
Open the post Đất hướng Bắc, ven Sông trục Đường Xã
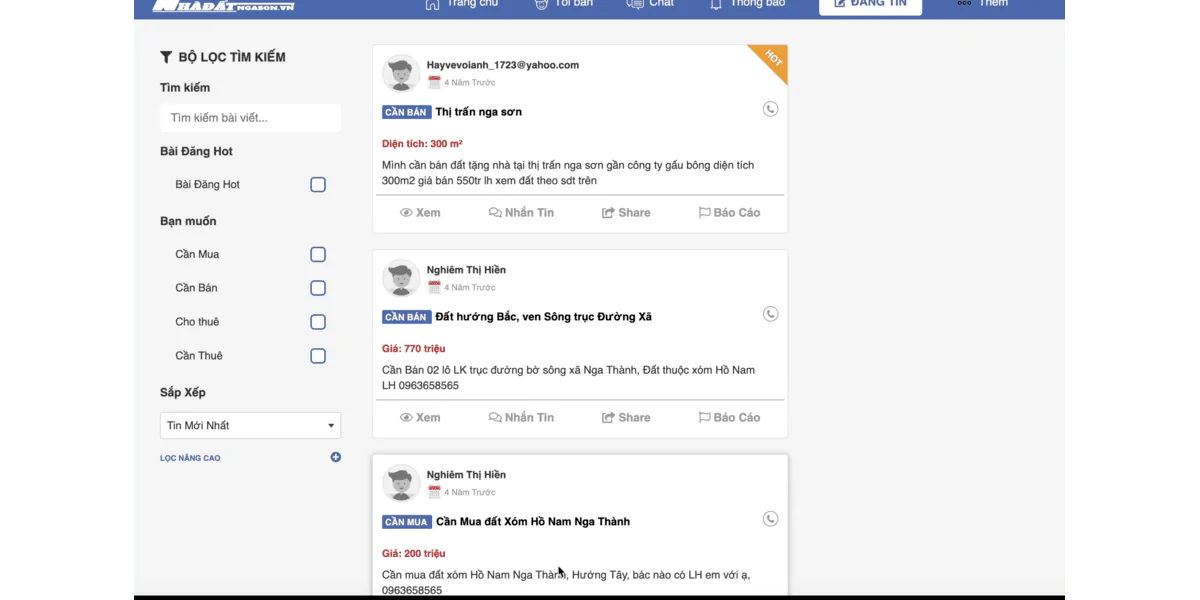coord(544,317)
